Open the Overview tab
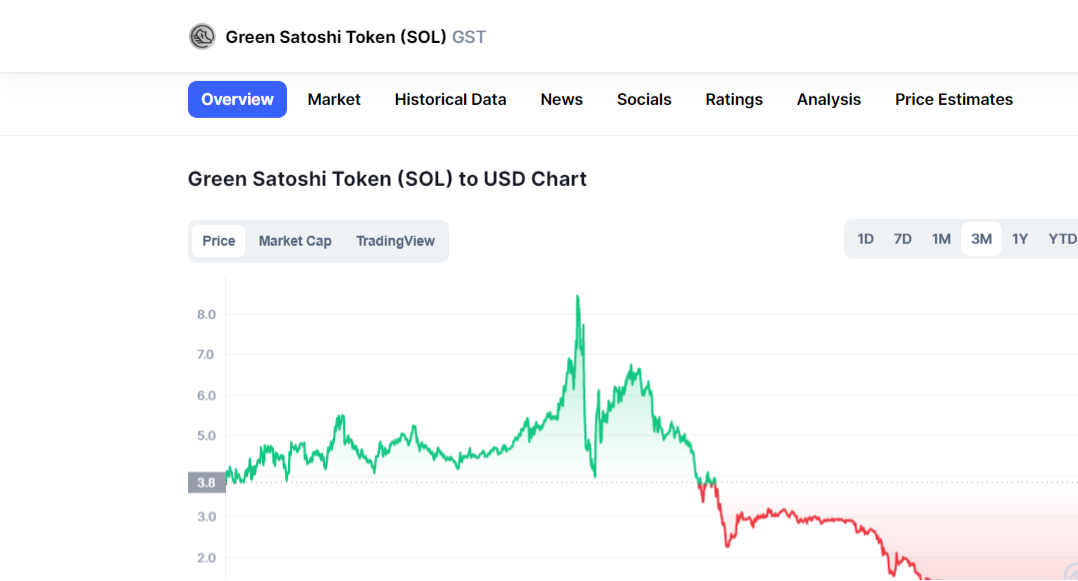Viewport: 1078px width, 581px height. click(237, 99)
